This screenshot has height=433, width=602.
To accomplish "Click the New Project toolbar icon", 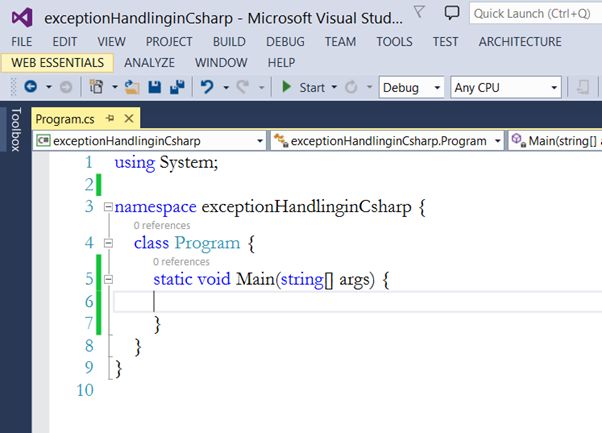I will pyautogui.click(x=96, y=87).
